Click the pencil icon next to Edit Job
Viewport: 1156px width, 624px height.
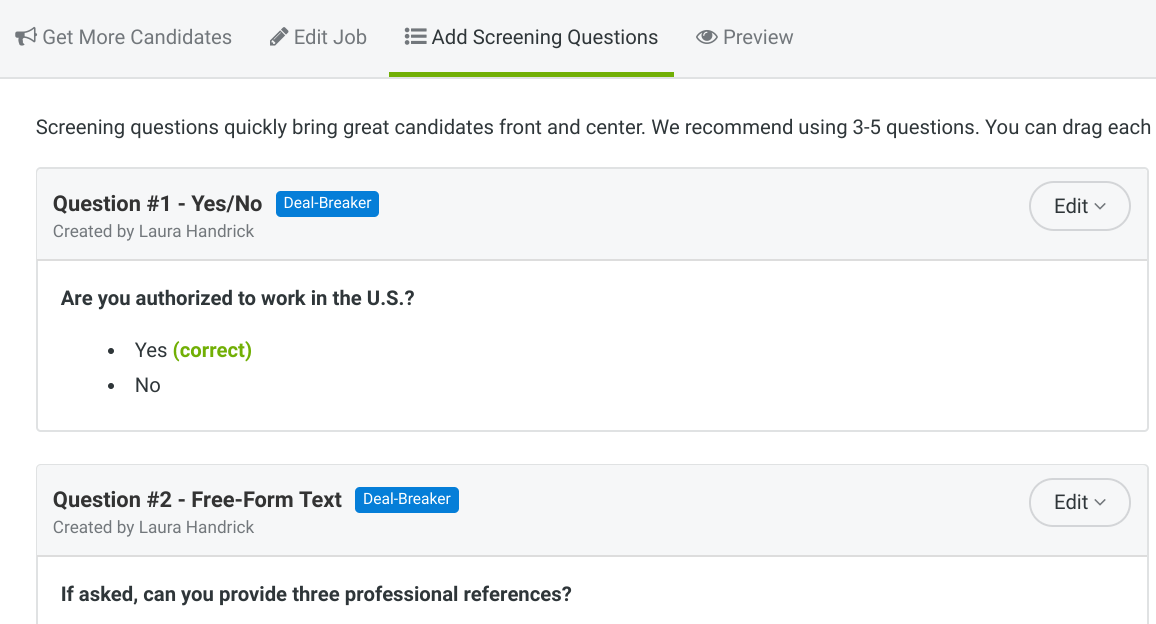[x=279, y=37]
